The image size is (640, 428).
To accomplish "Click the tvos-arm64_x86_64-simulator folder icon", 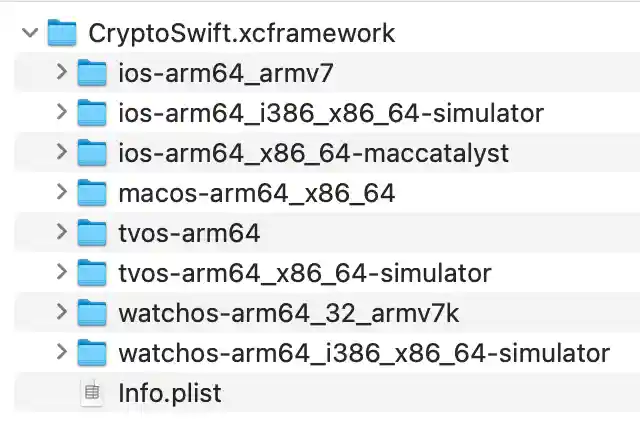I will (x=92, y=272).
